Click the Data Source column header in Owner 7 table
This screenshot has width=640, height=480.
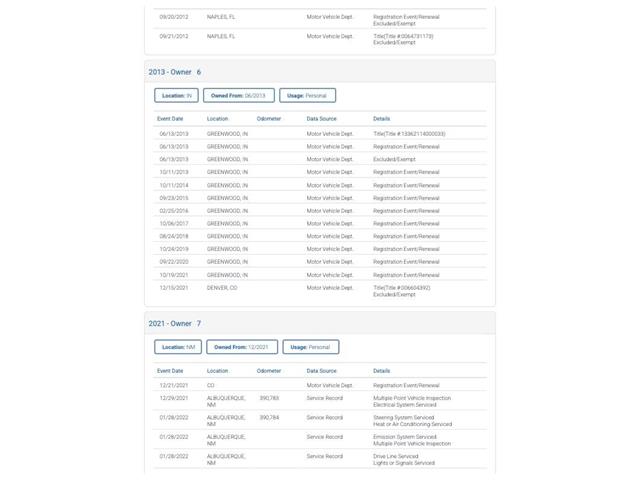[x=322, y=371]
